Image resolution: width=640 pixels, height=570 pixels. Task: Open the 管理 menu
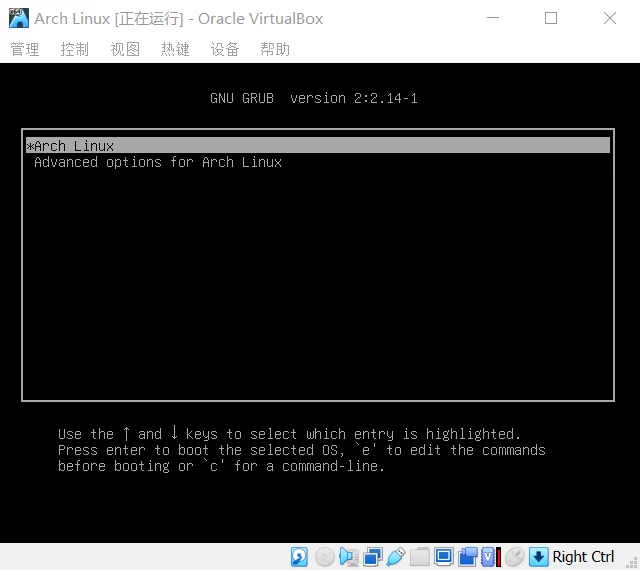pyautogui.click(x=24, y=49)
